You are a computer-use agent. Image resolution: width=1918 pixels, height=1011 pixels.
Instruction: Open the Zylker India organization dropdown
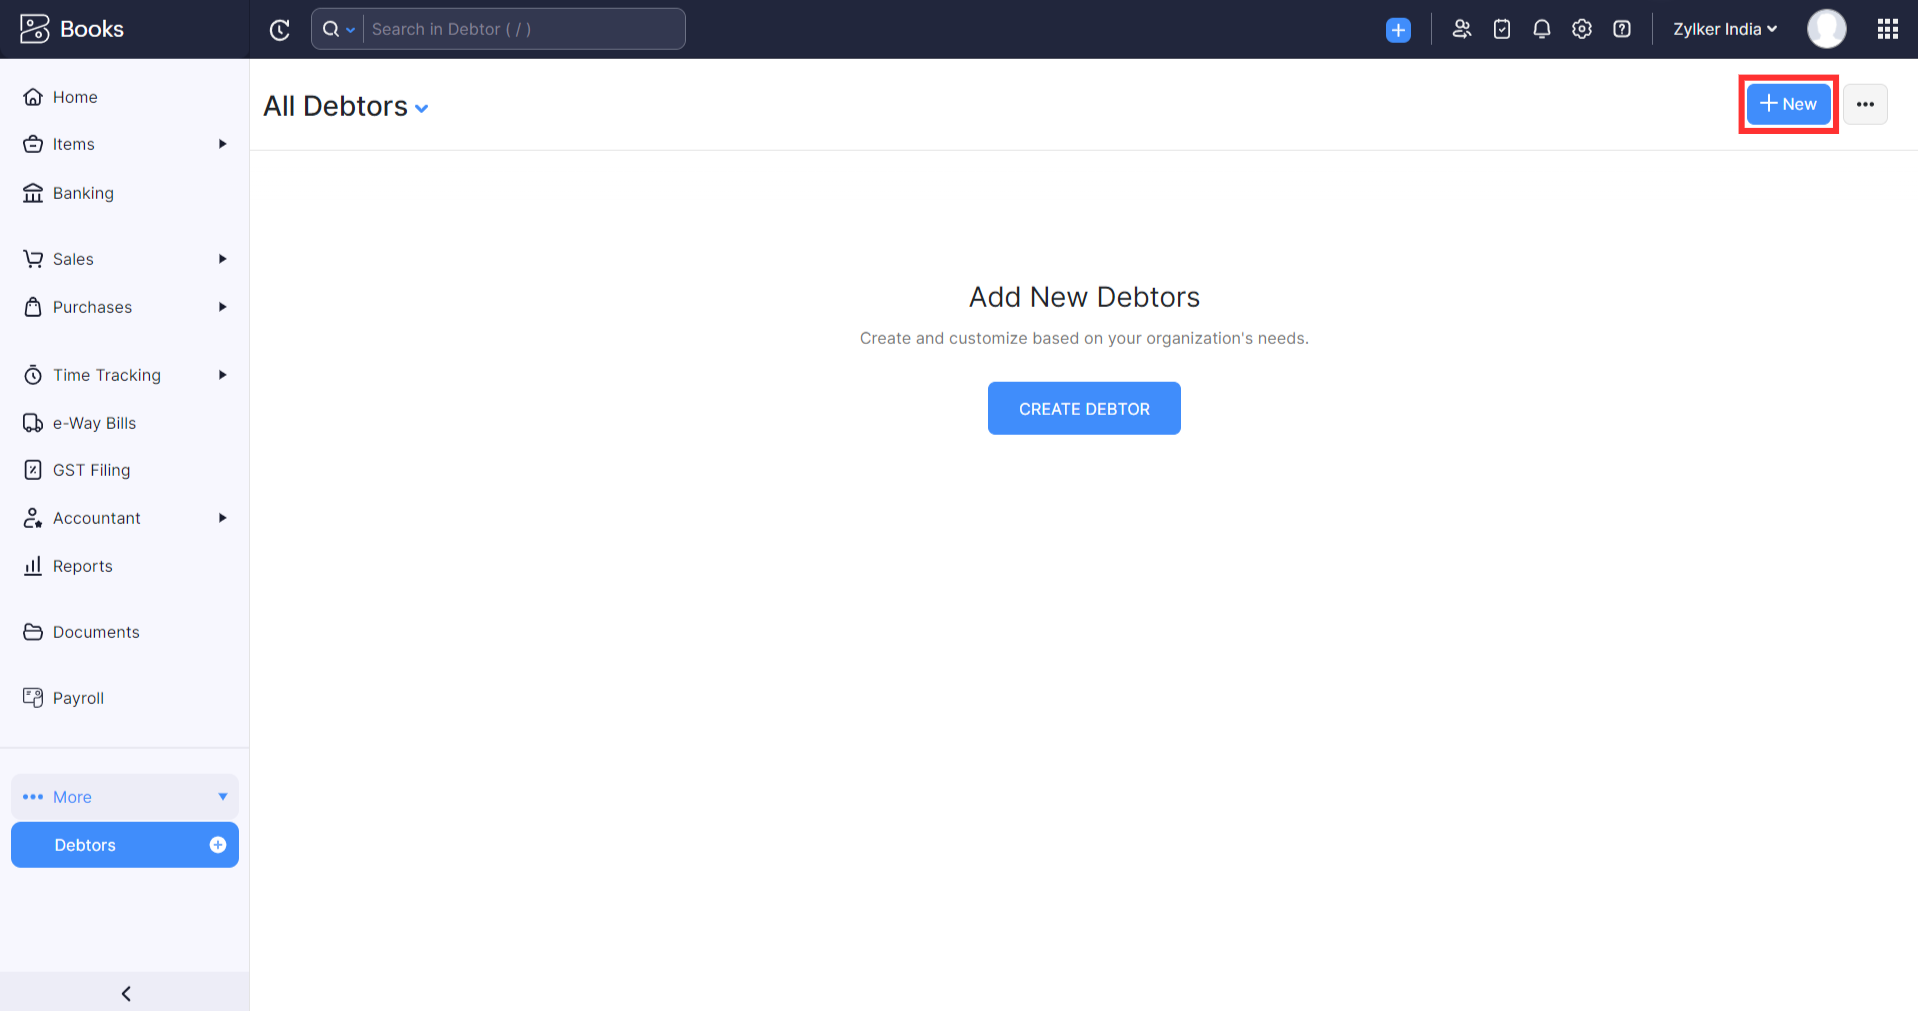coord(1724,29)
